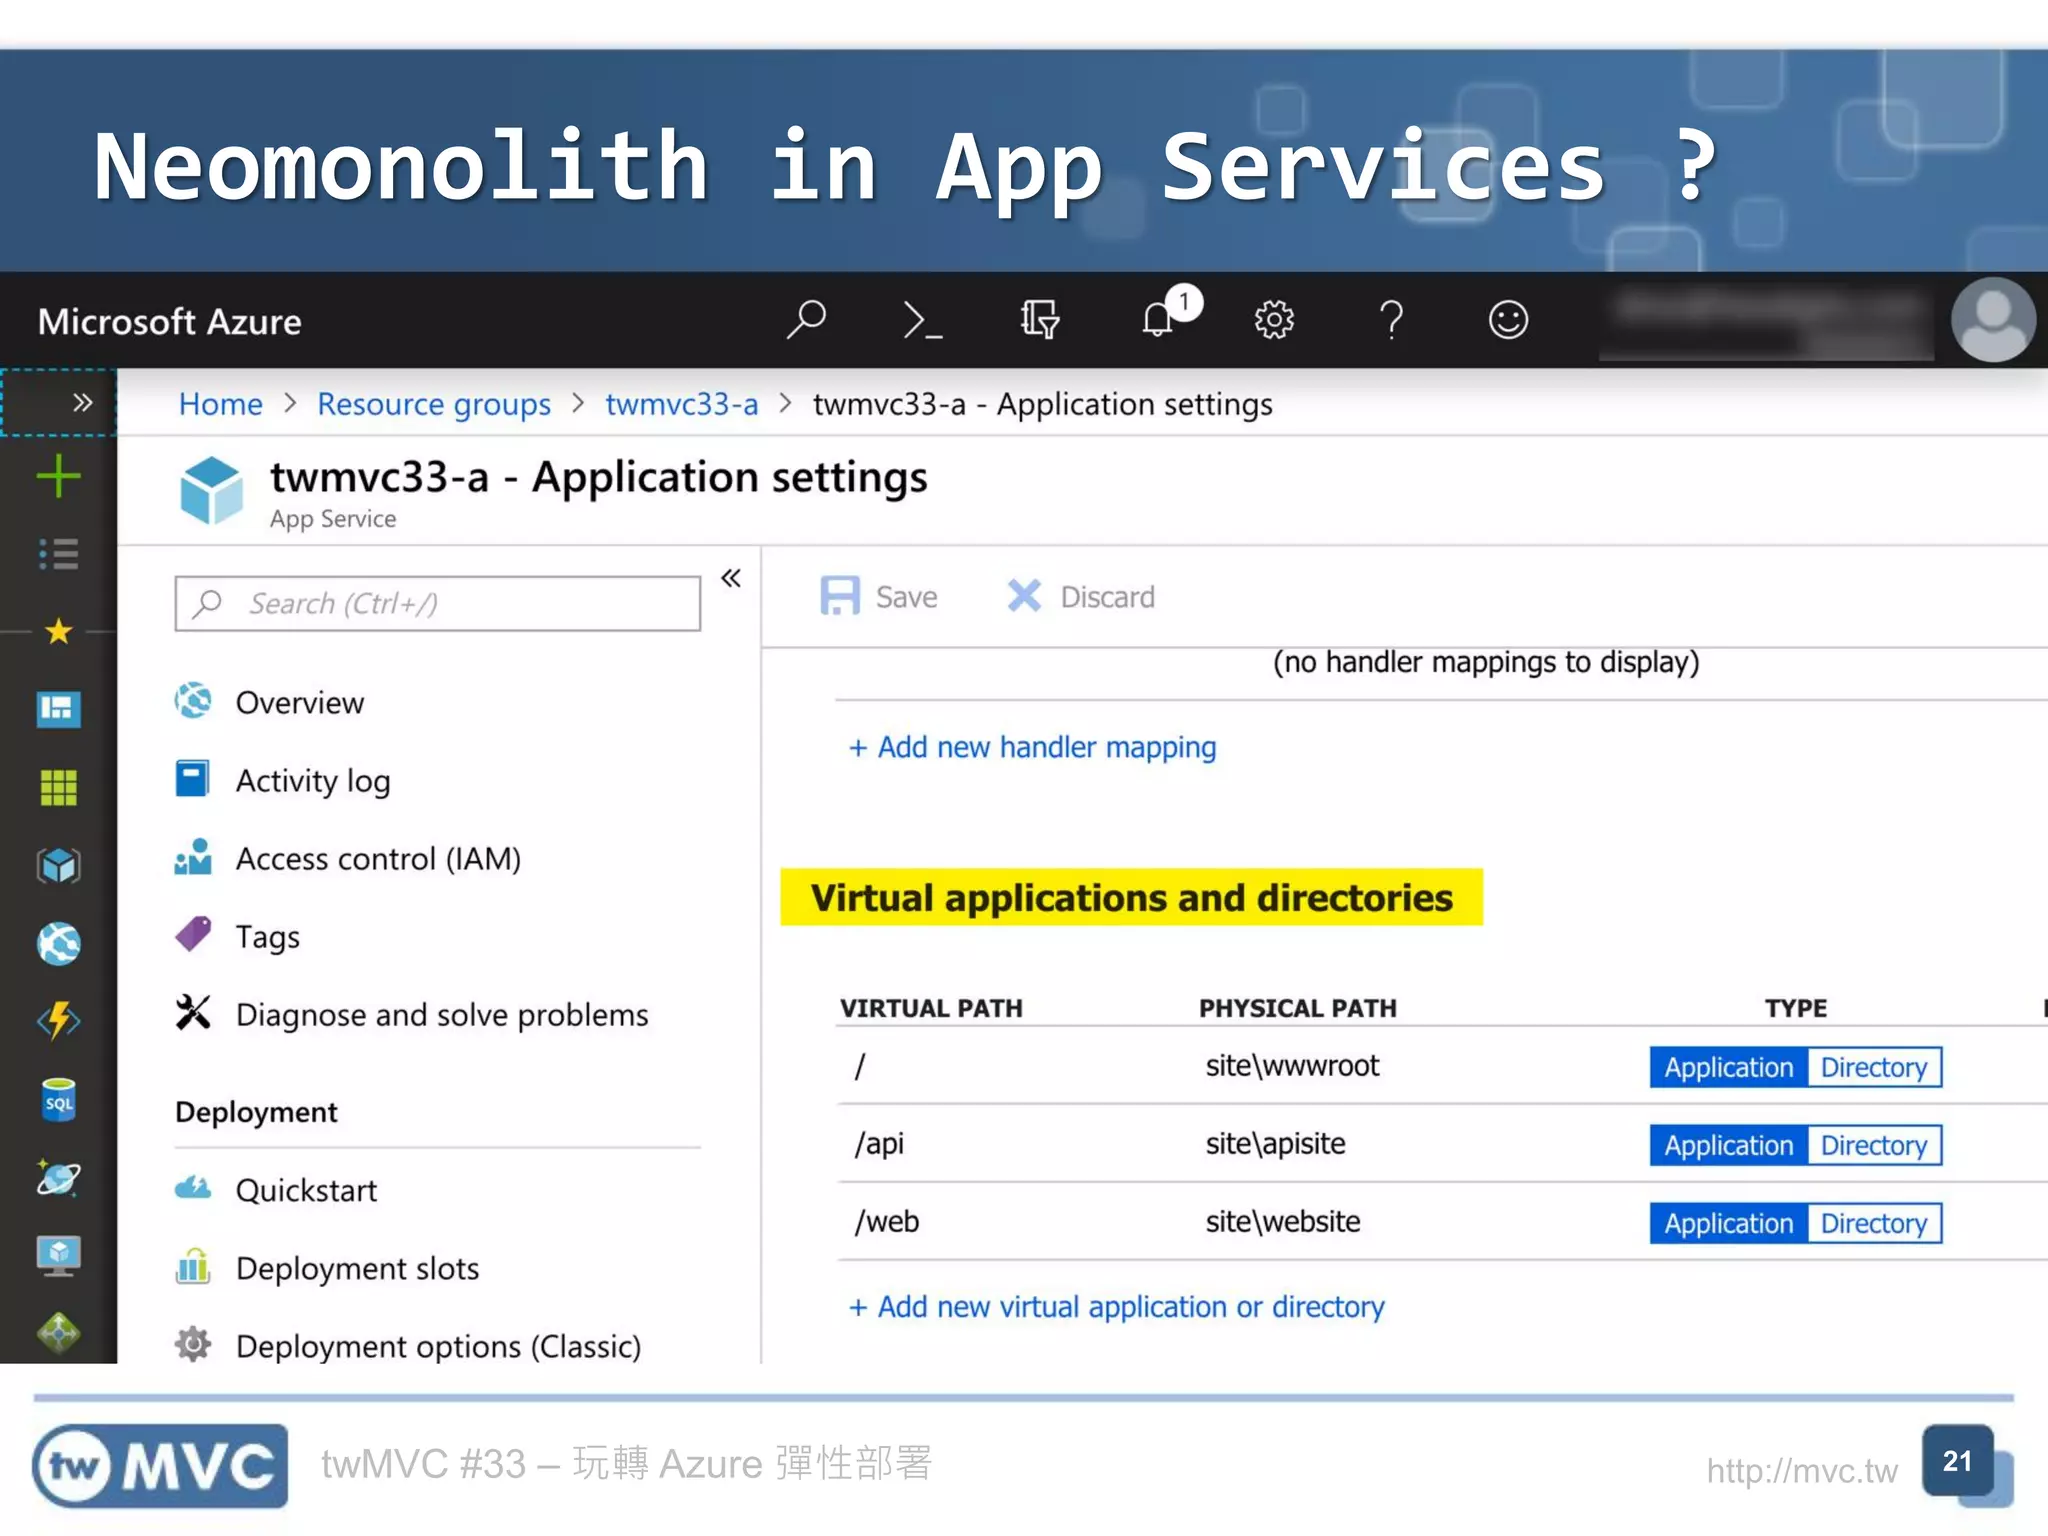Open the user account avatar
Image resolution: width=2048 pixels, height=1536 pixels.
1993,320
